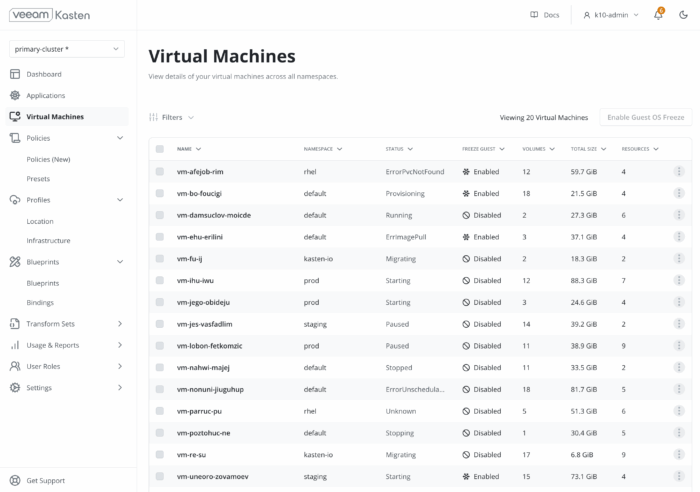Open kebab menu for vm-parruc-pu row
This screenshot has height=492, width=700.
(x=679, y=411)
